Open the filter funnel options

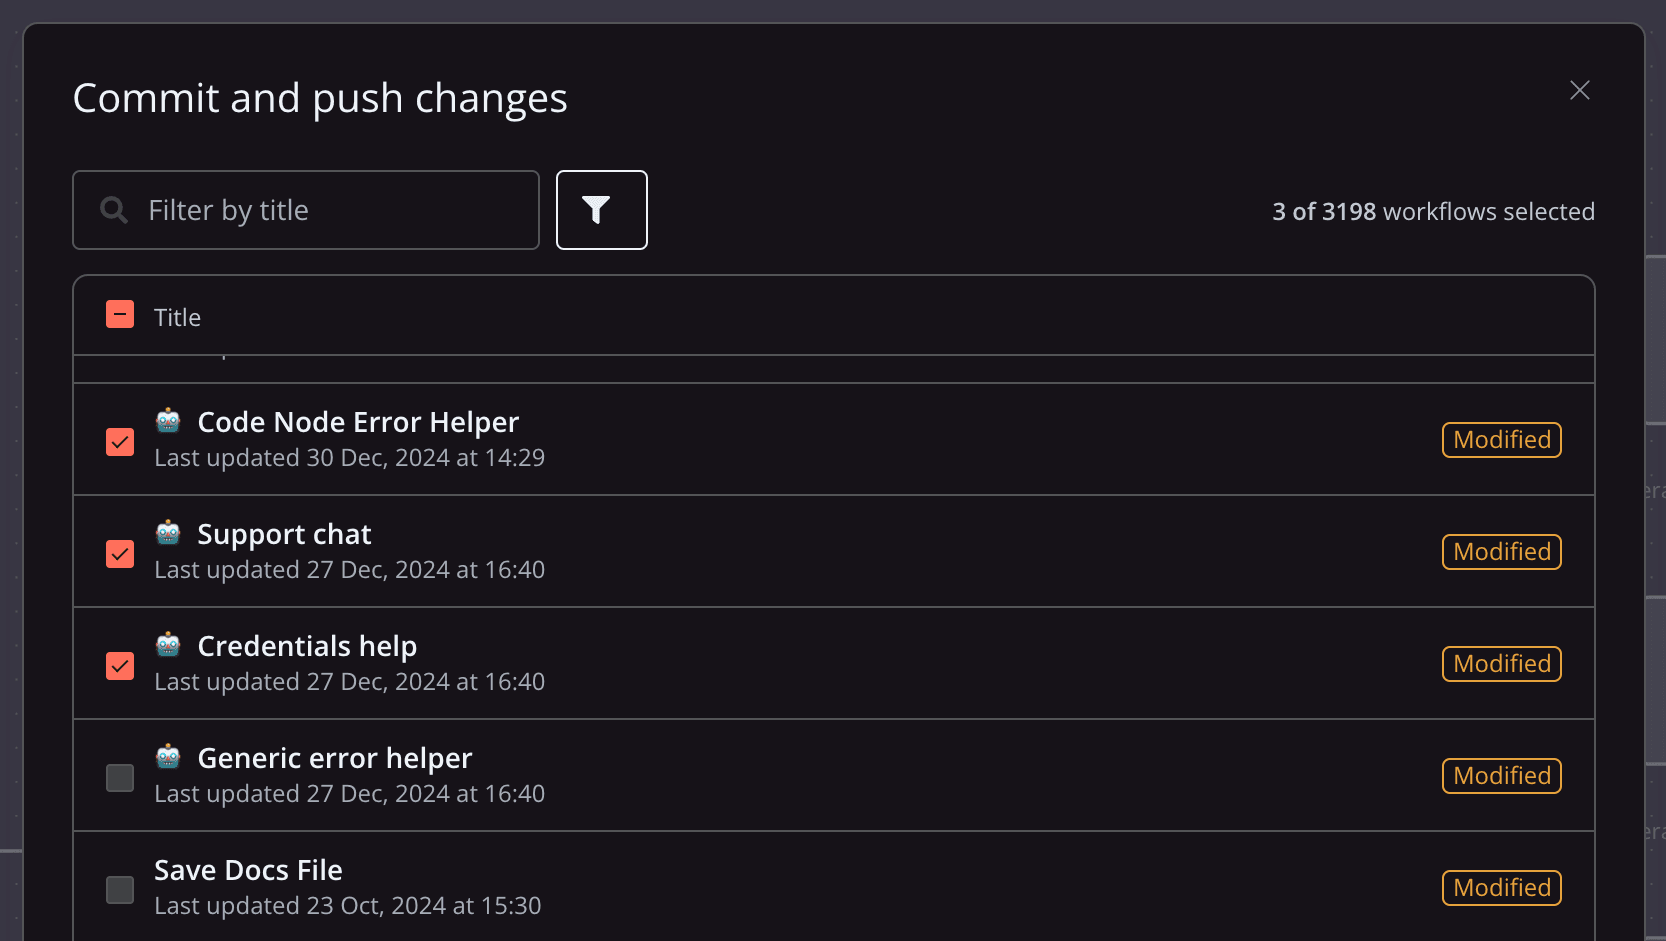(x=601, y=210)
